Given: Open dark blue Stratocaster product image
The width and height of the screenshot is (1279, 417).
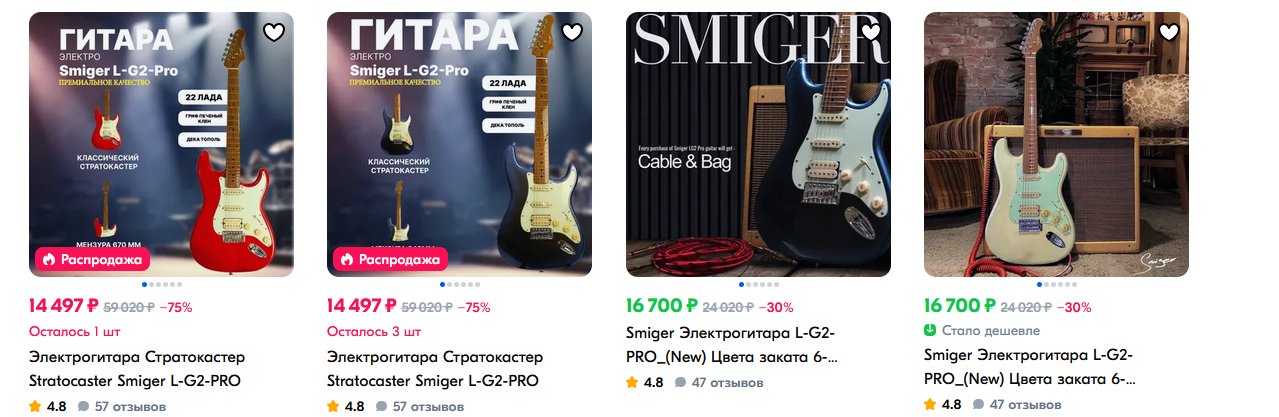Looking at the screenshot, I should tap(459, 144).
